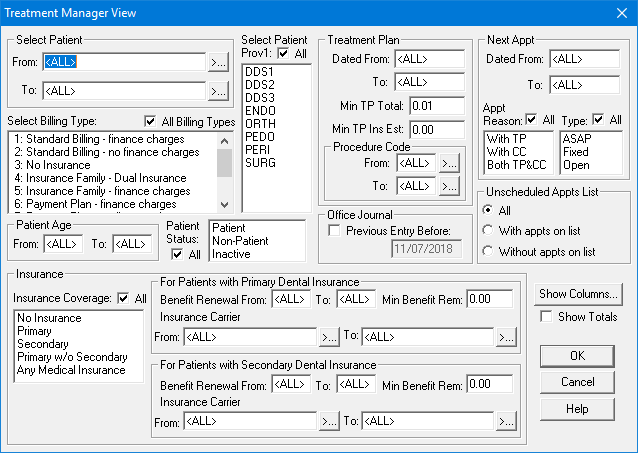Screen dimensions: 638x453
Task: Select 'Primary w/o Secondary' insurance coverage
Action: click(72, 356)
